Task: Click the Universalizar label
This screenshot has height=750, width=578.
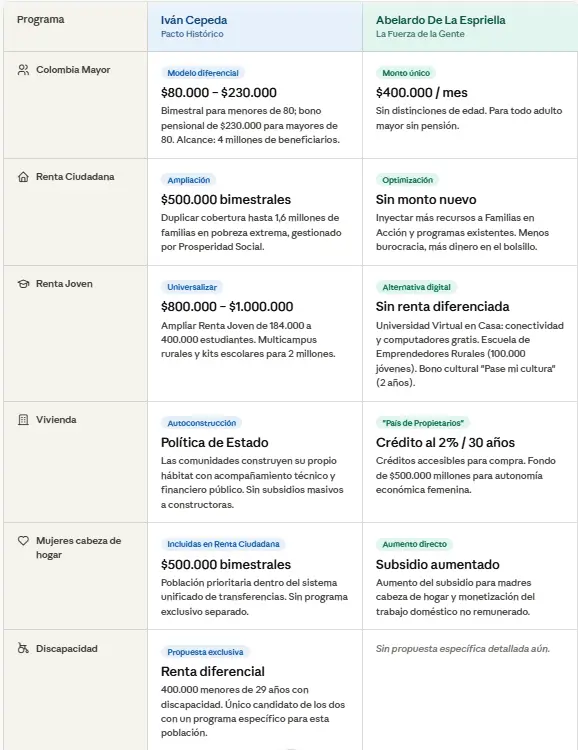Action: (192, 287)
